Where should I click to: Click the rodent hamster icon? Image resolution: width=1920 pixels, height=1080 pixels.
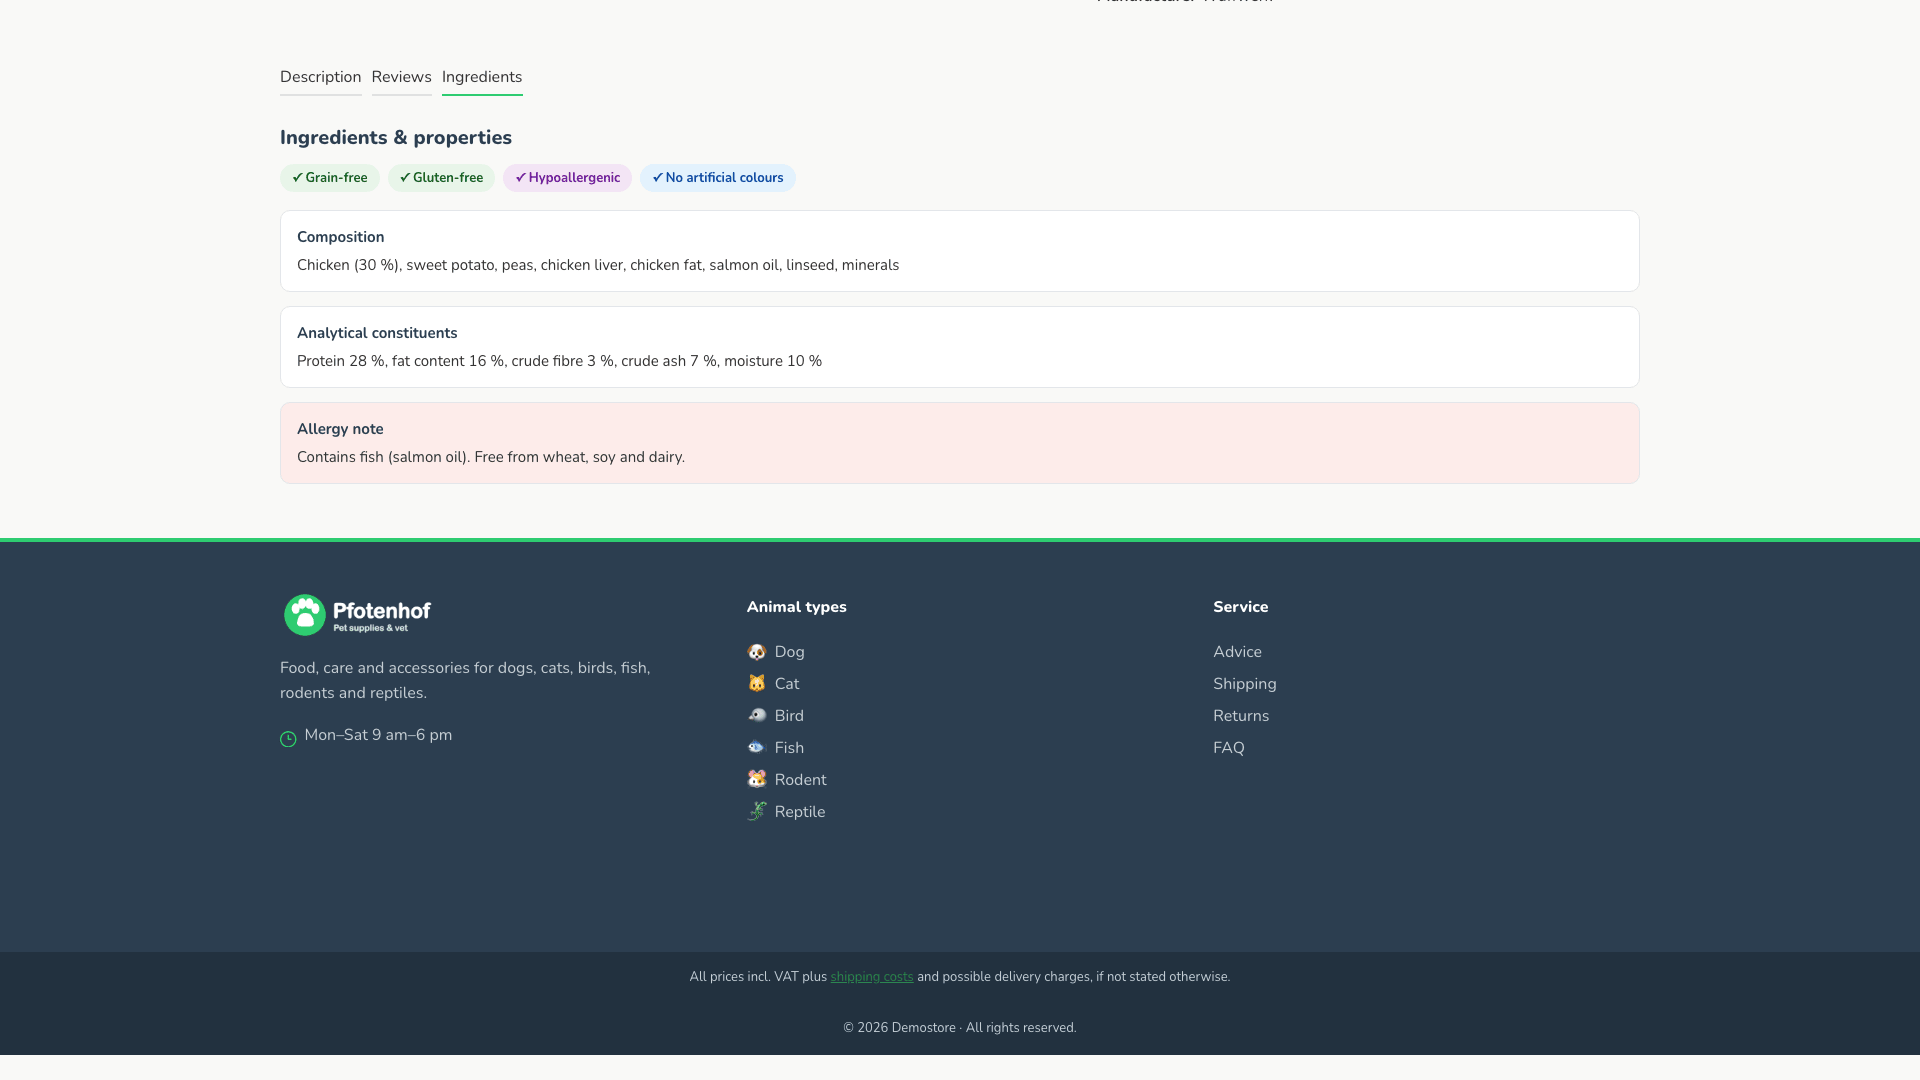(x=757, y=780)
